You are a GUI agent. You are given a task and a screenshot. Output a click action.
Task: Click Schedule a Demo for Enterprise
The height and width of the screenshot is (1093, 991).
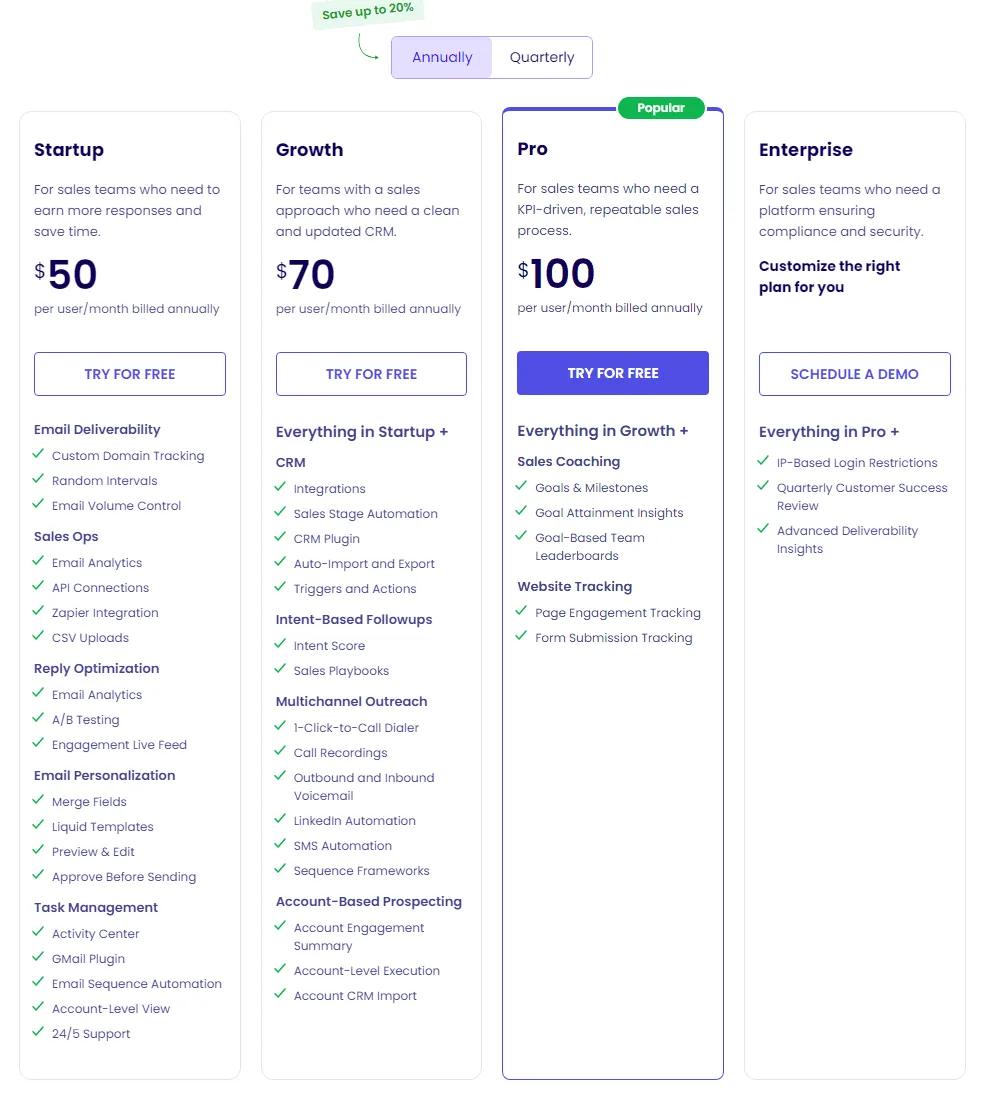(x=854, y=373)
